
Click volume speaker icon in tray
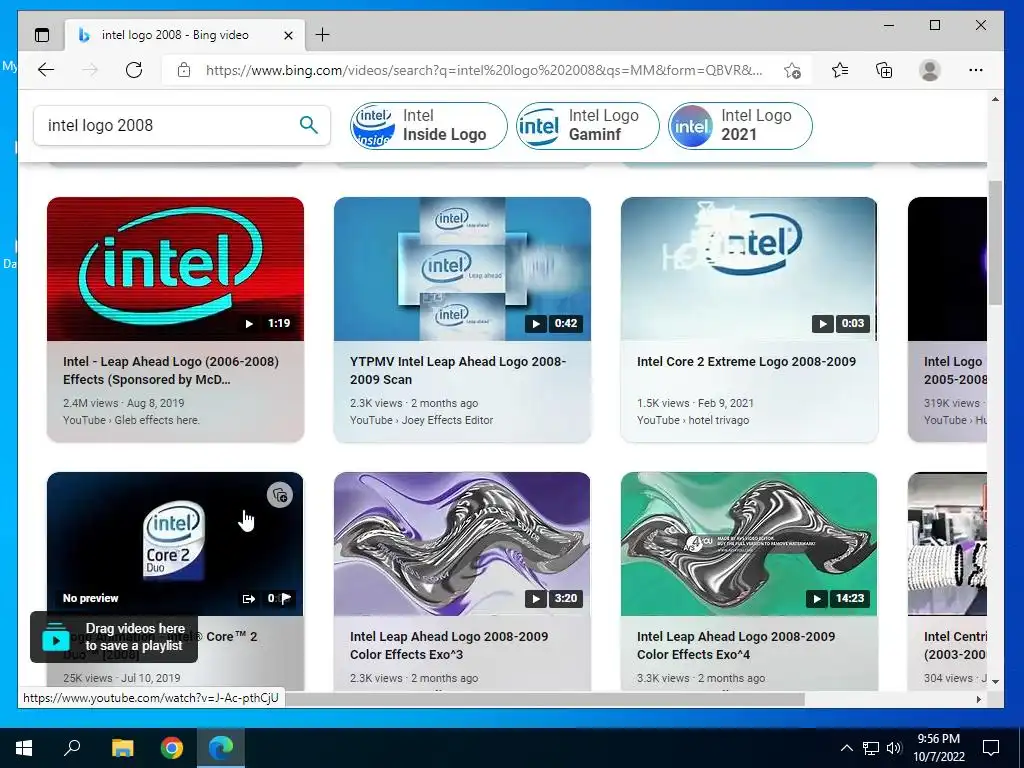point(894,748)
